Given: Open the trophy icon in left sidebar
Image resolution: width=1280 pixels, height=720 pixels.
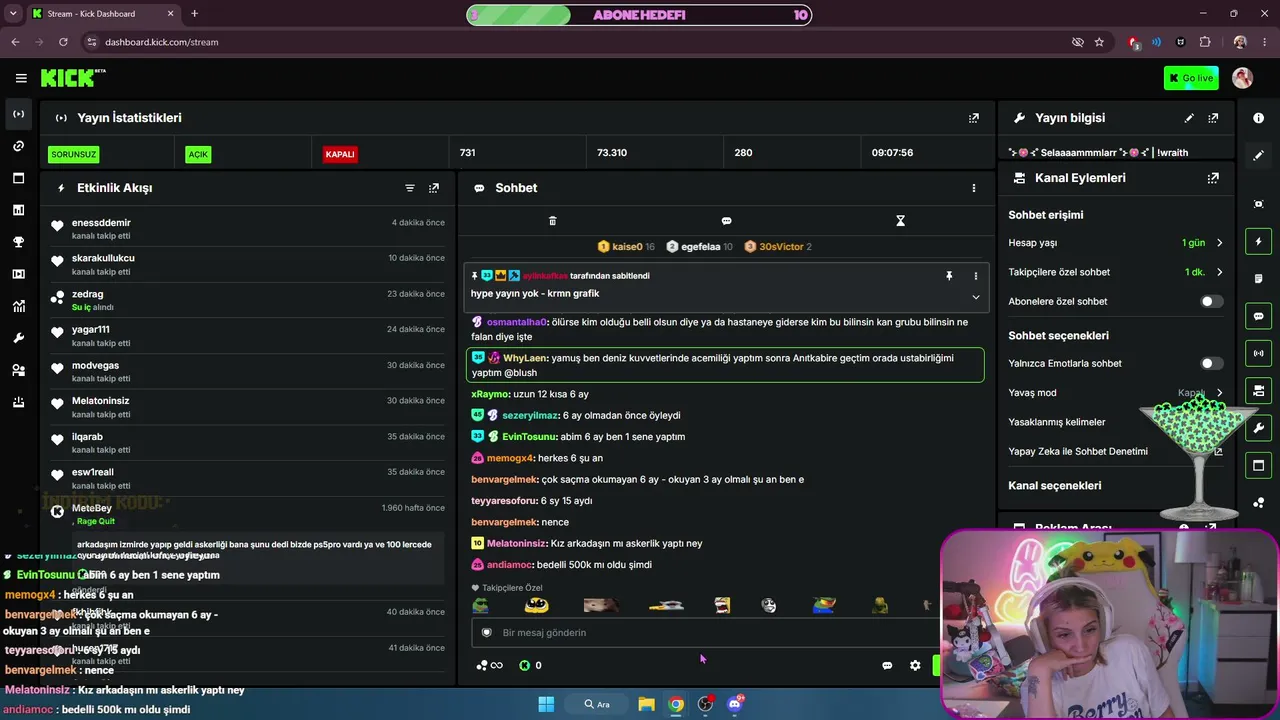Looking at the screenshot, I should click(18, 242).
